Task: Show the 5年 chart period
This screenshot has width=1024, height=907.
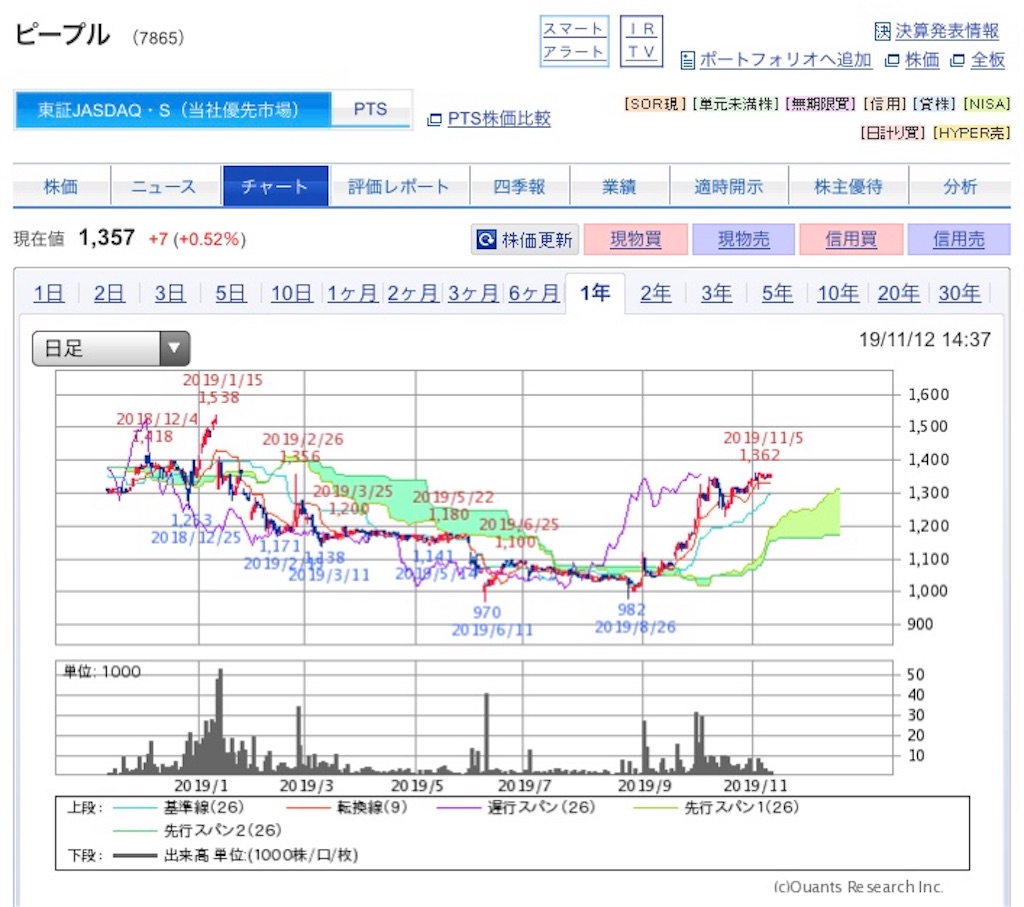Action: click(777, 293)
